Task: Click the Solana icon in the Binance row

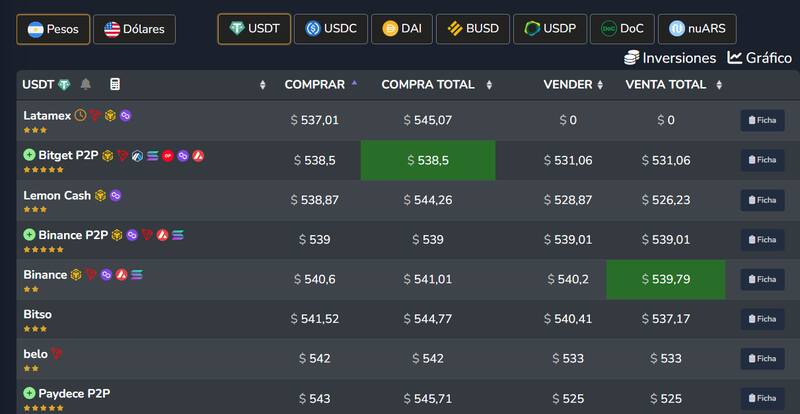Action: (137, 275)
